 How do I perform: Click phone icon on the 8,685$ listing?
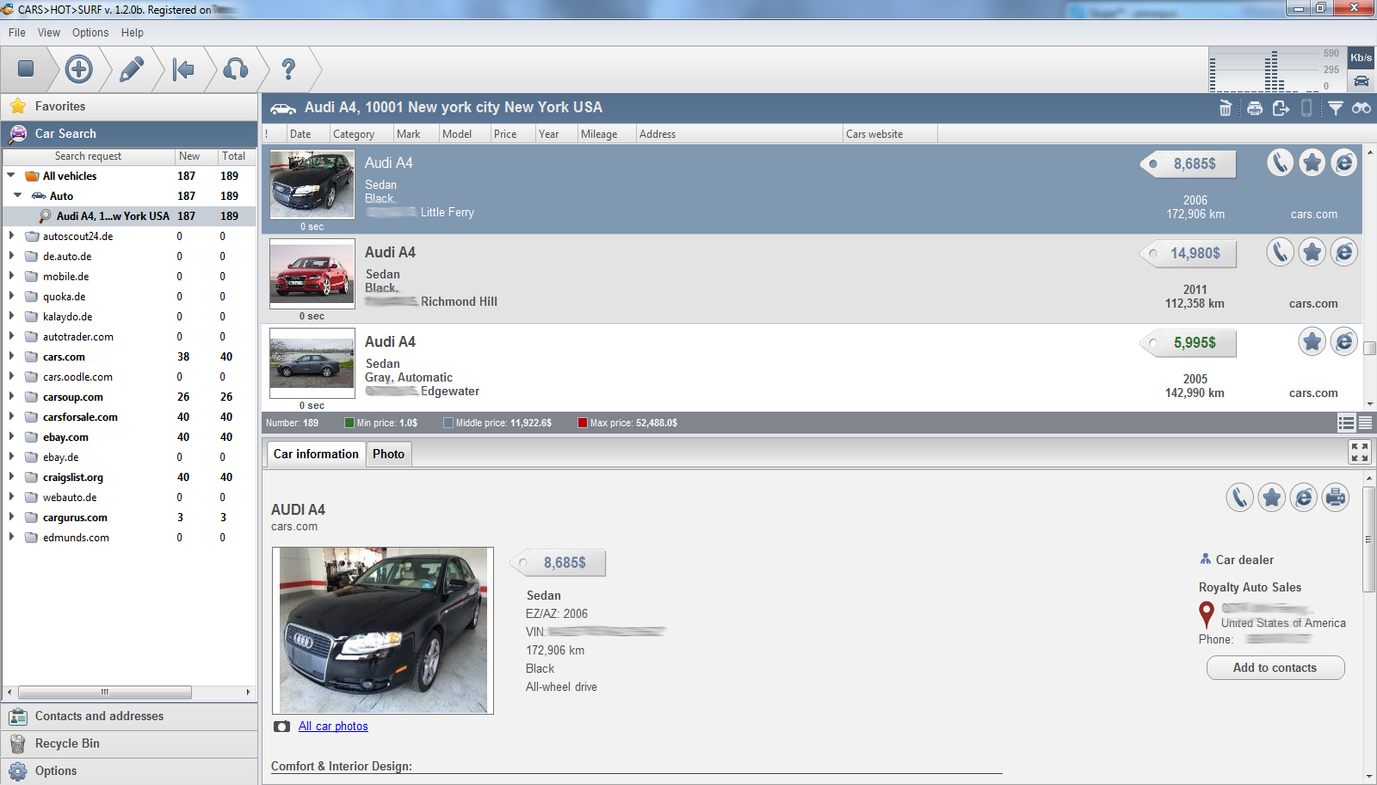[x=1280, y=163]
